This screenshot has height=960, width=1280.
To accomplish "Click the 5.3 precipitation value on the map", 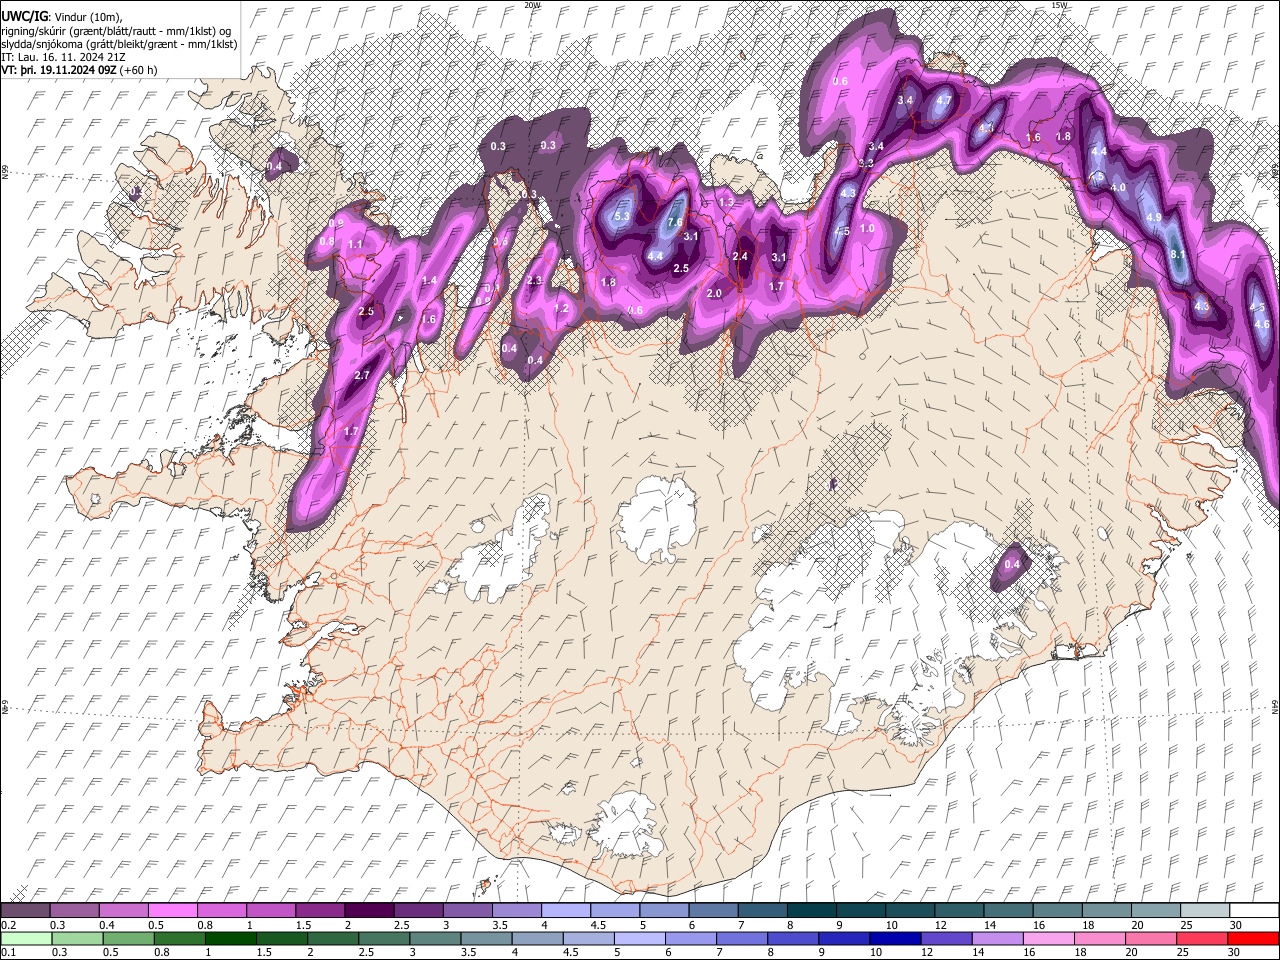I will pos(621,216).
